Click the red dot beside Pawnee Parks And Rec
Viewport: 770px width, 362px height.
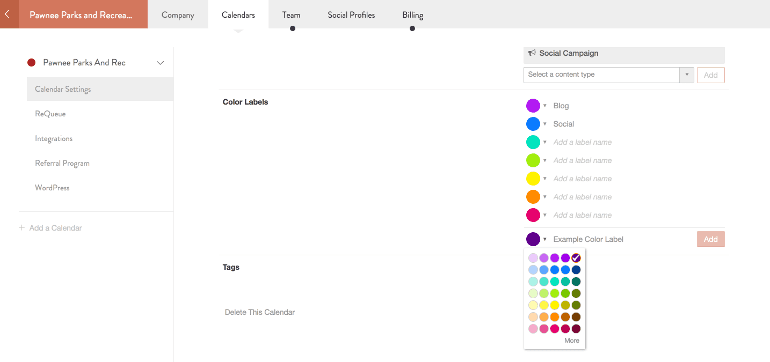coord(31,63)
